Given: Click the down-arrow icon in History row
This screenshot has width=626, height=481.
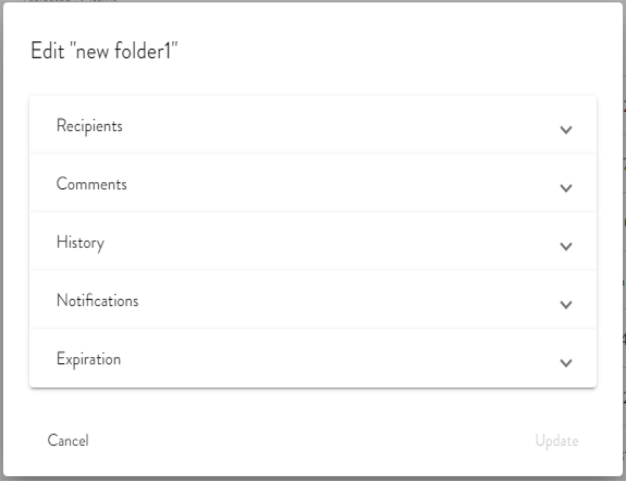Looking at the screenshot, I should coord(566,246).
